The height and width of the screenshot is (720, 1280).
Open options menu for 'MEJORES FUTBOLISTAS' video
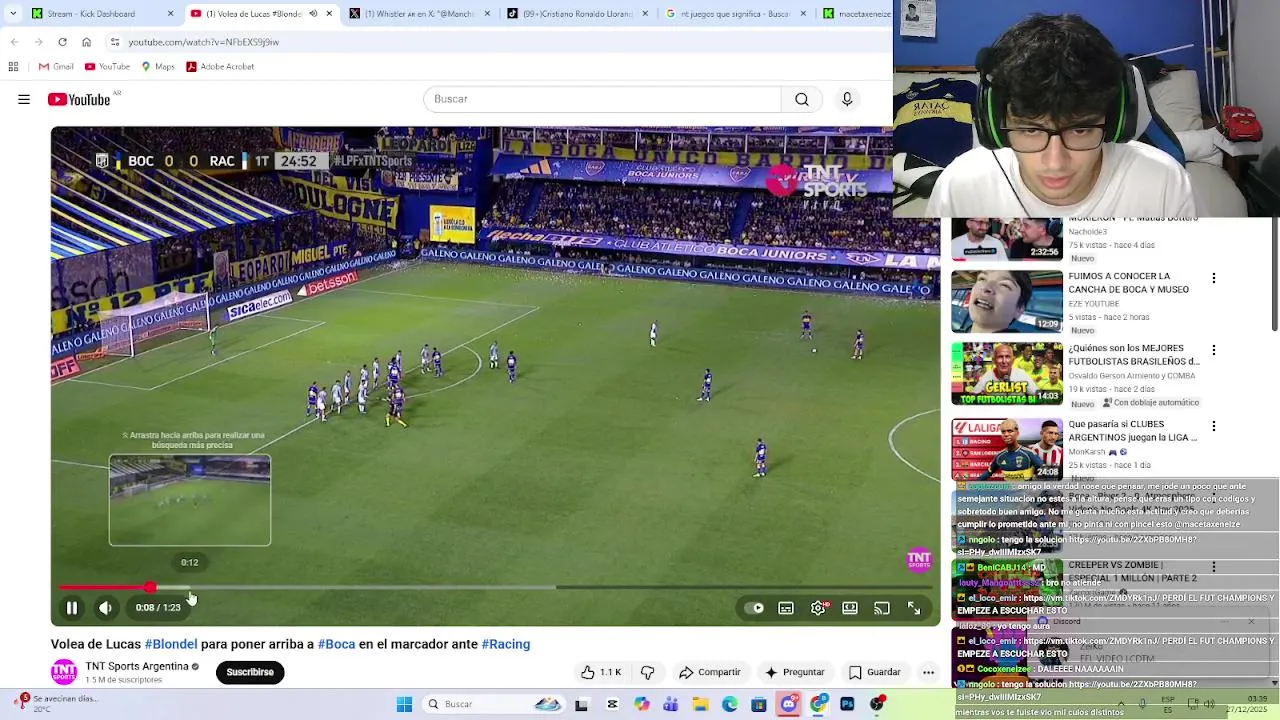pyautogui.click(x=1214, y=350)
